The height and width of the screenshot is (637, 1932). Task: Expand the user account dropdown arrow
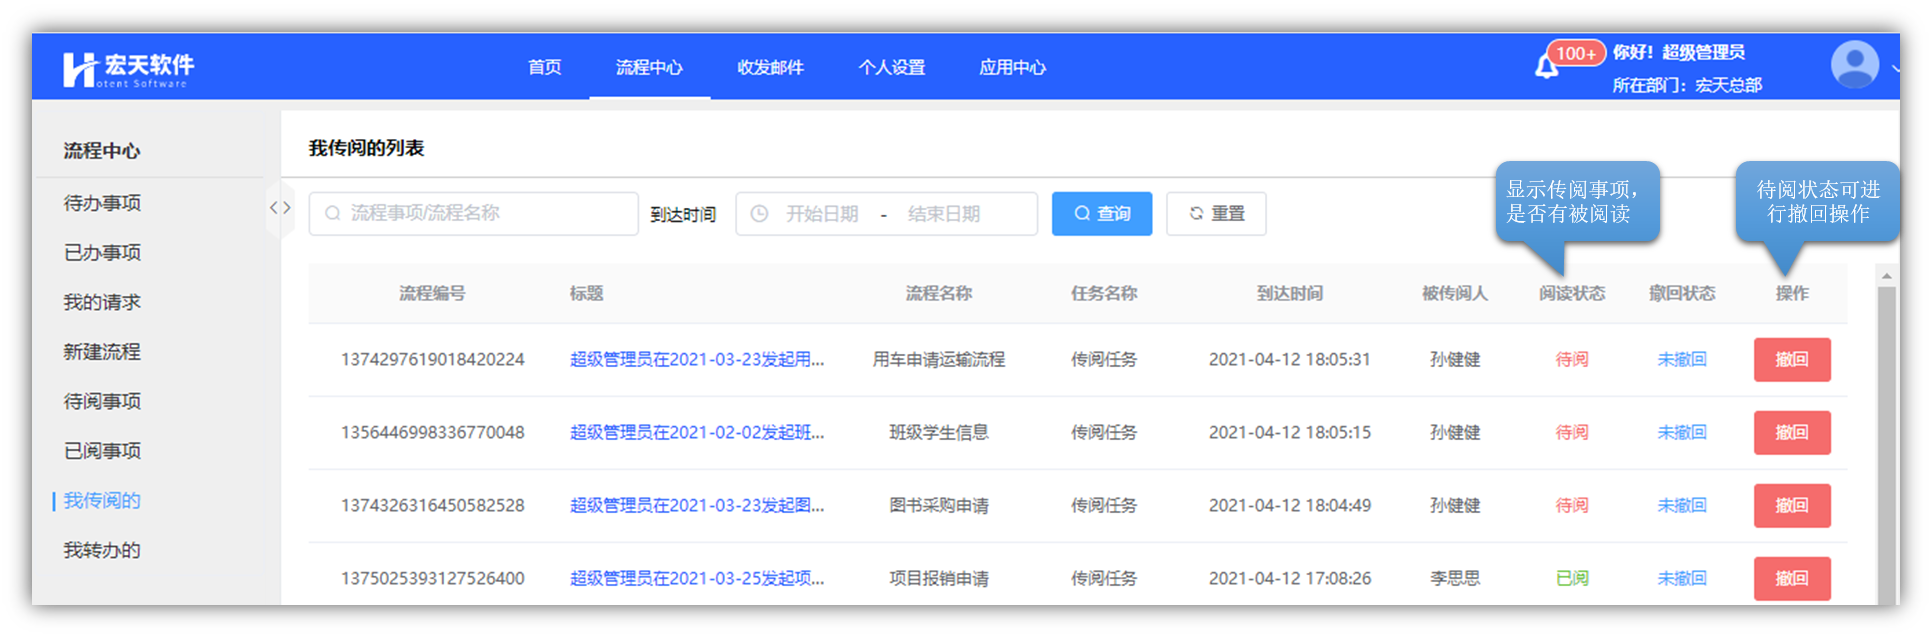tap(1893, 68)
